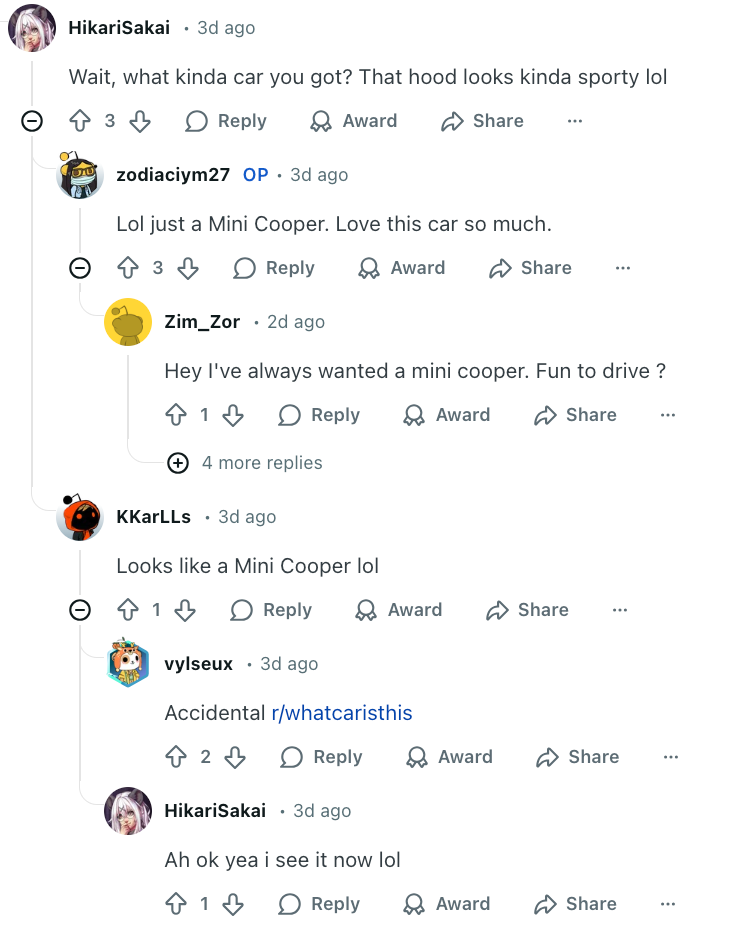729x930 pixels.
Task: Downvote KKarLLs's comment
Action: 185,610
